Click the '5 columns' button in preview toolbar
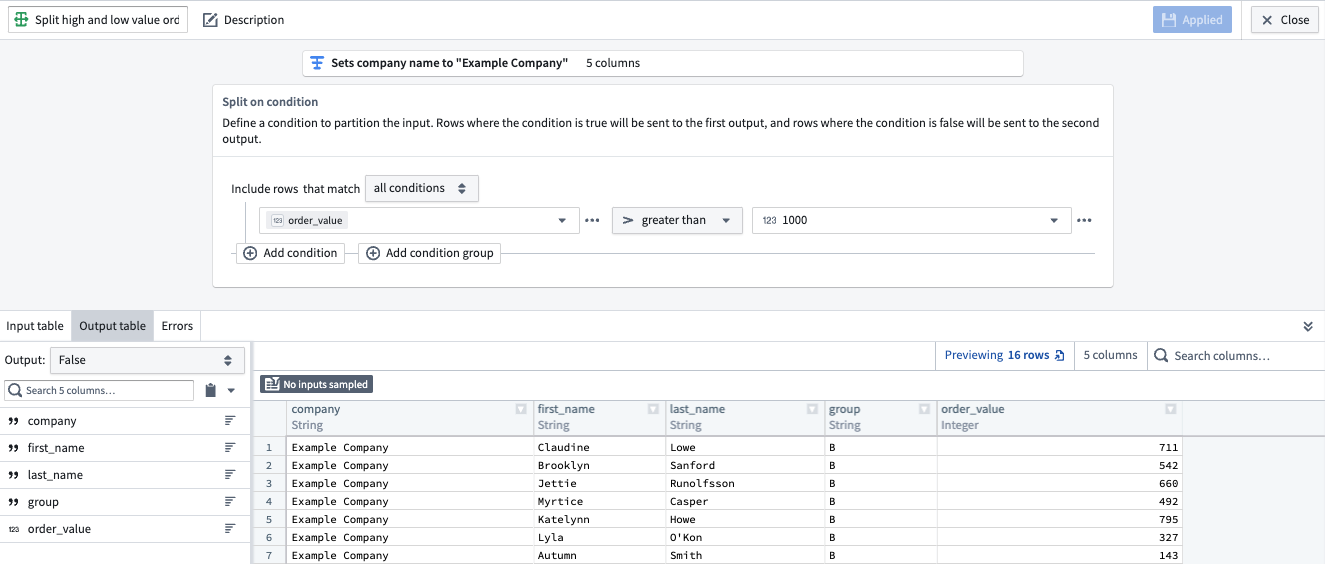Viewport: 1325px width, 564px height. (x=1110, y=355)
